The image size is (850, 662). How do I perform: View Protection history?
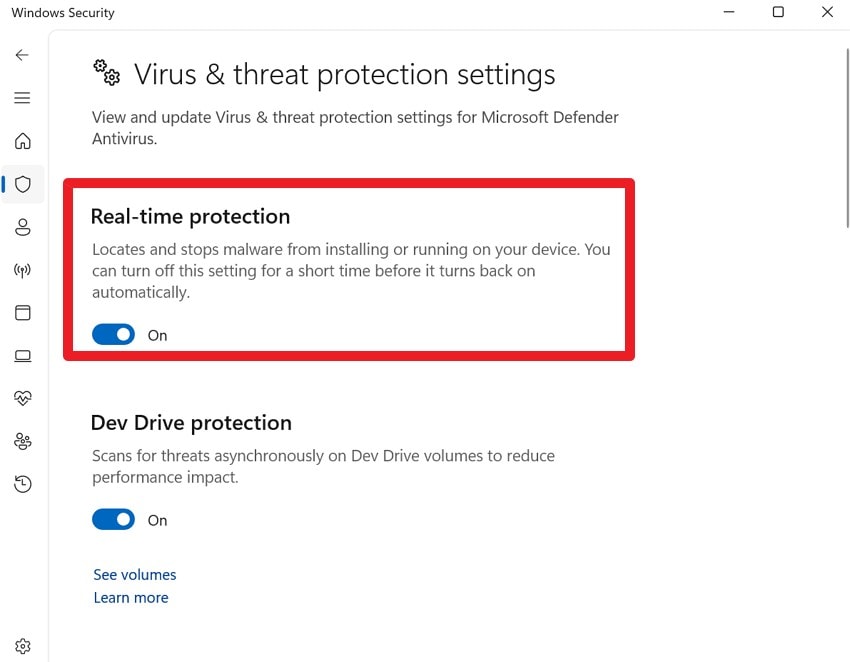pos(22,484)
